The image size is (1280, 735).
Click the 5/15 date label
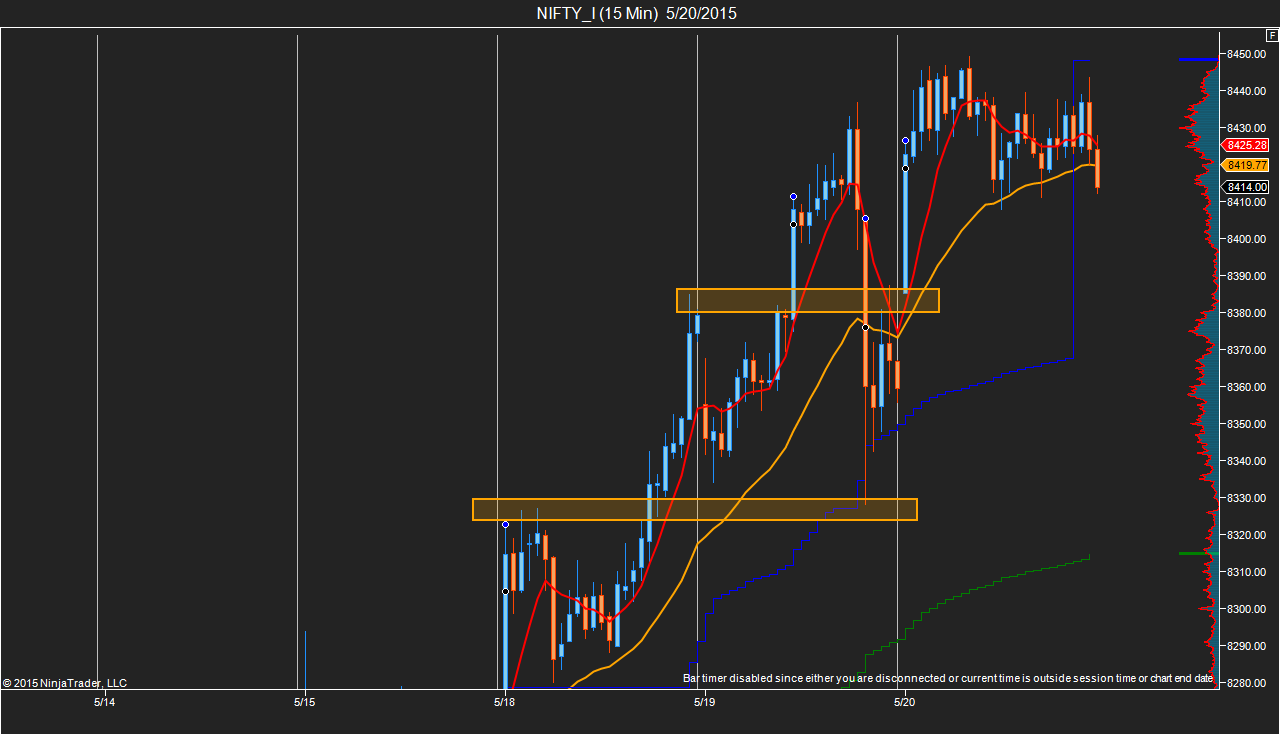click(304, 703)
